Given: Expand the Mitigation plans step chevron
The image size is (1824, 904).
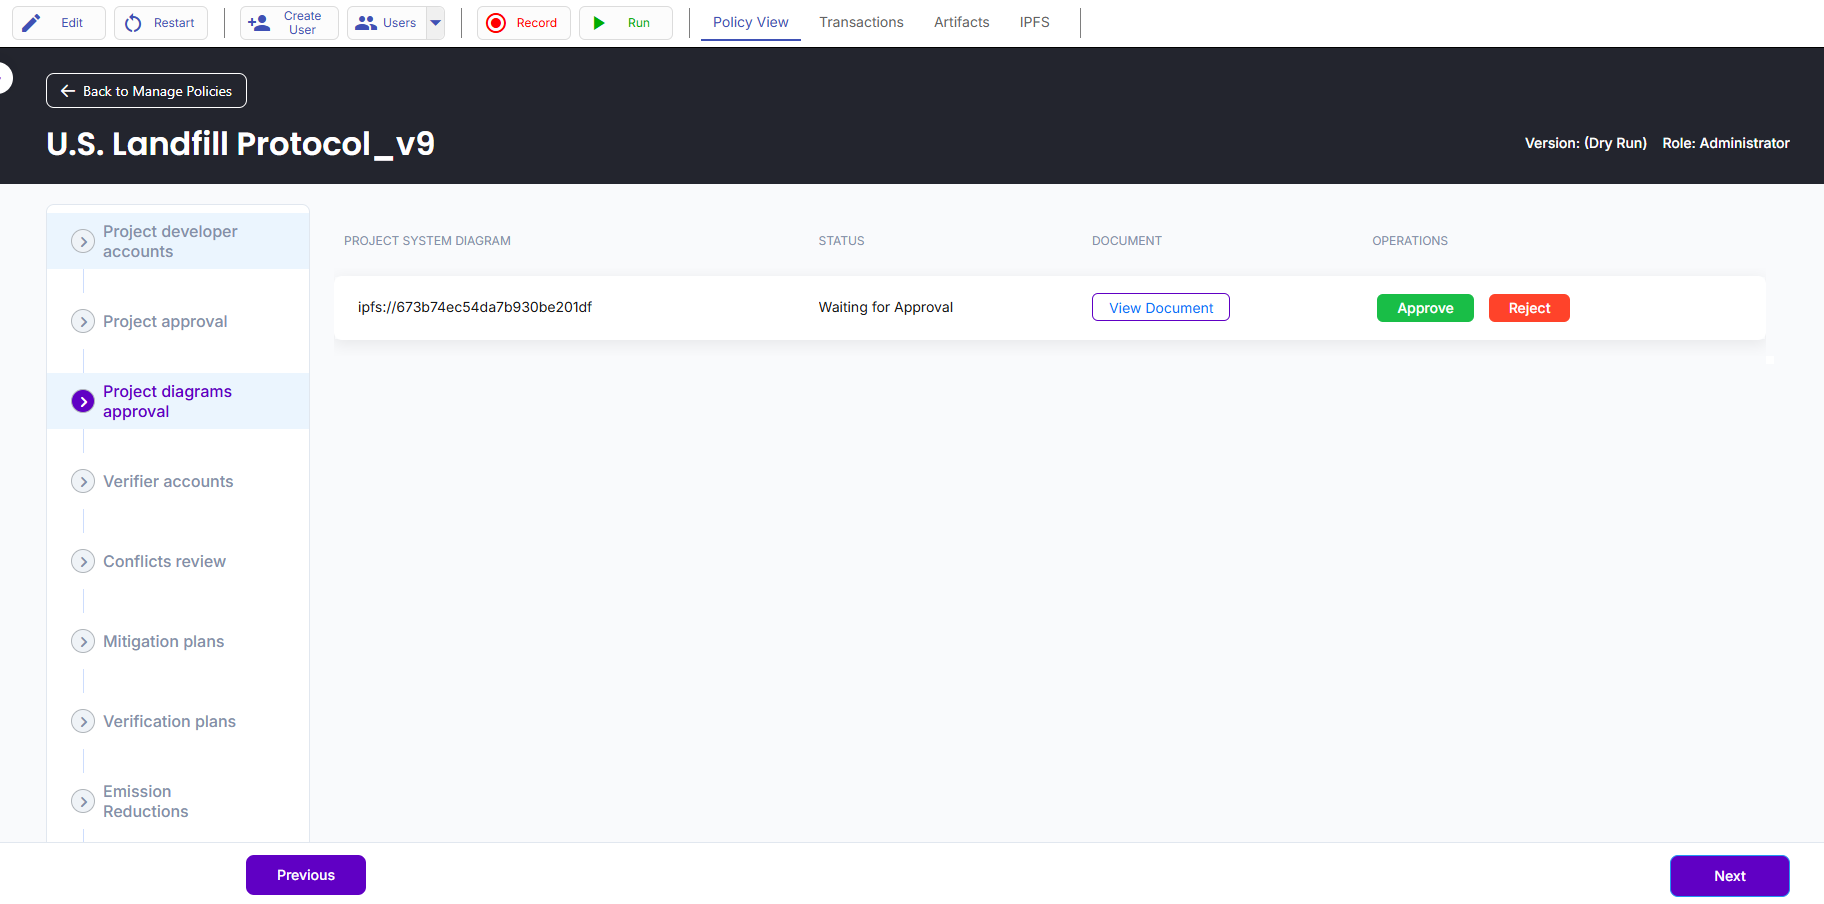Looking at the screenshot, I should coord(83,642).
